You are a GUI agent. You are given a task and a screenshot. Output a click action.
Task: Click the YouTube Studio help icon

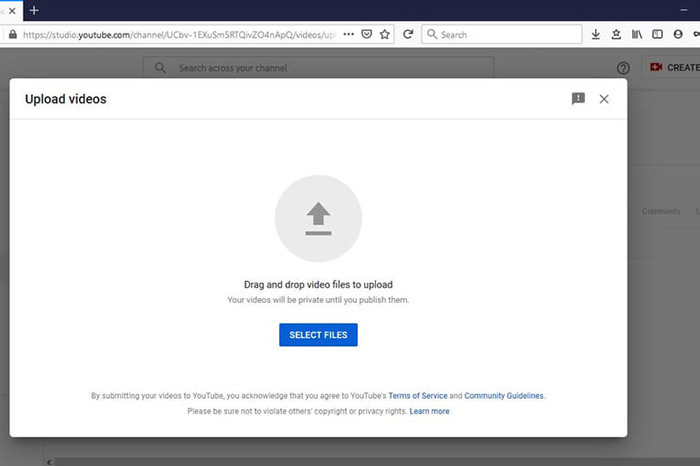623,68
